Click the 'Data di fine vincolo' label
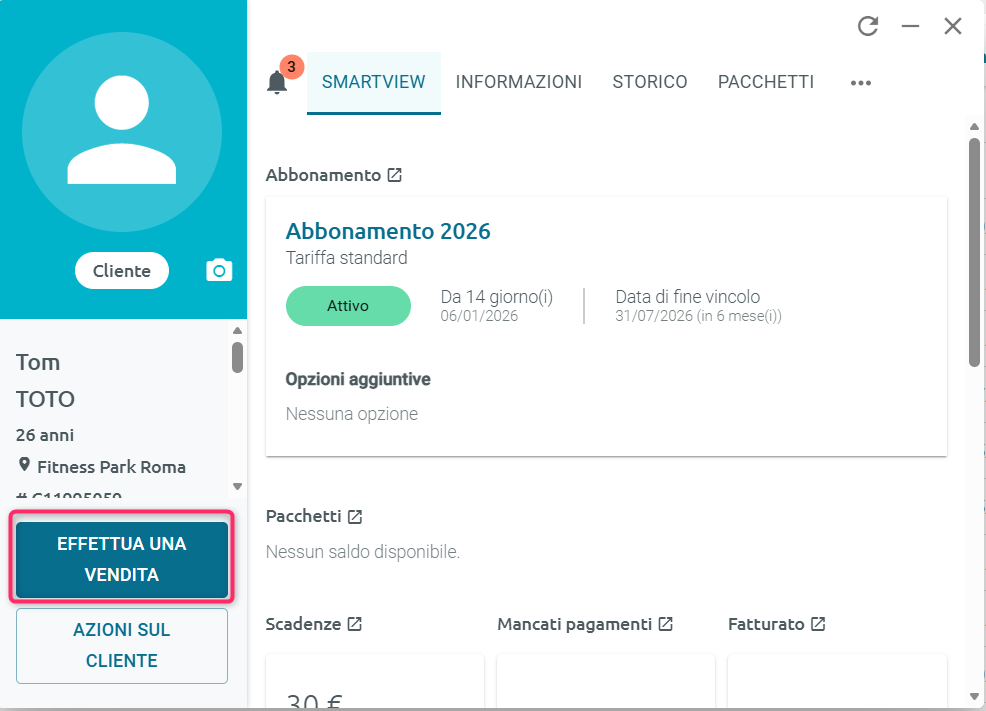Image resolution: width=986 pixels, height=711 pixels. click(687, 297)
